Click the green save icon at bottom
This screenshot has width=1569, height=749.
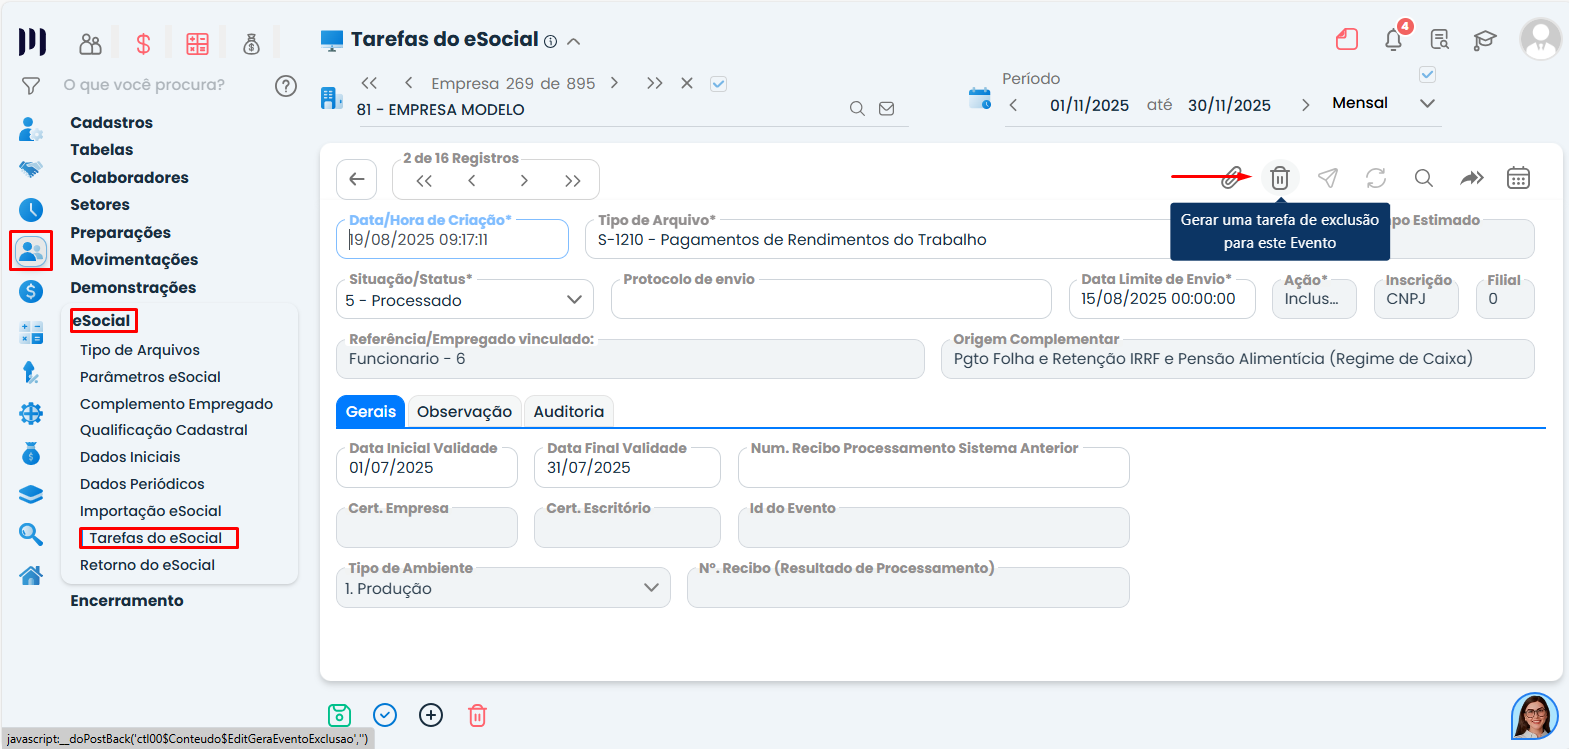click(x=339, y=715)
